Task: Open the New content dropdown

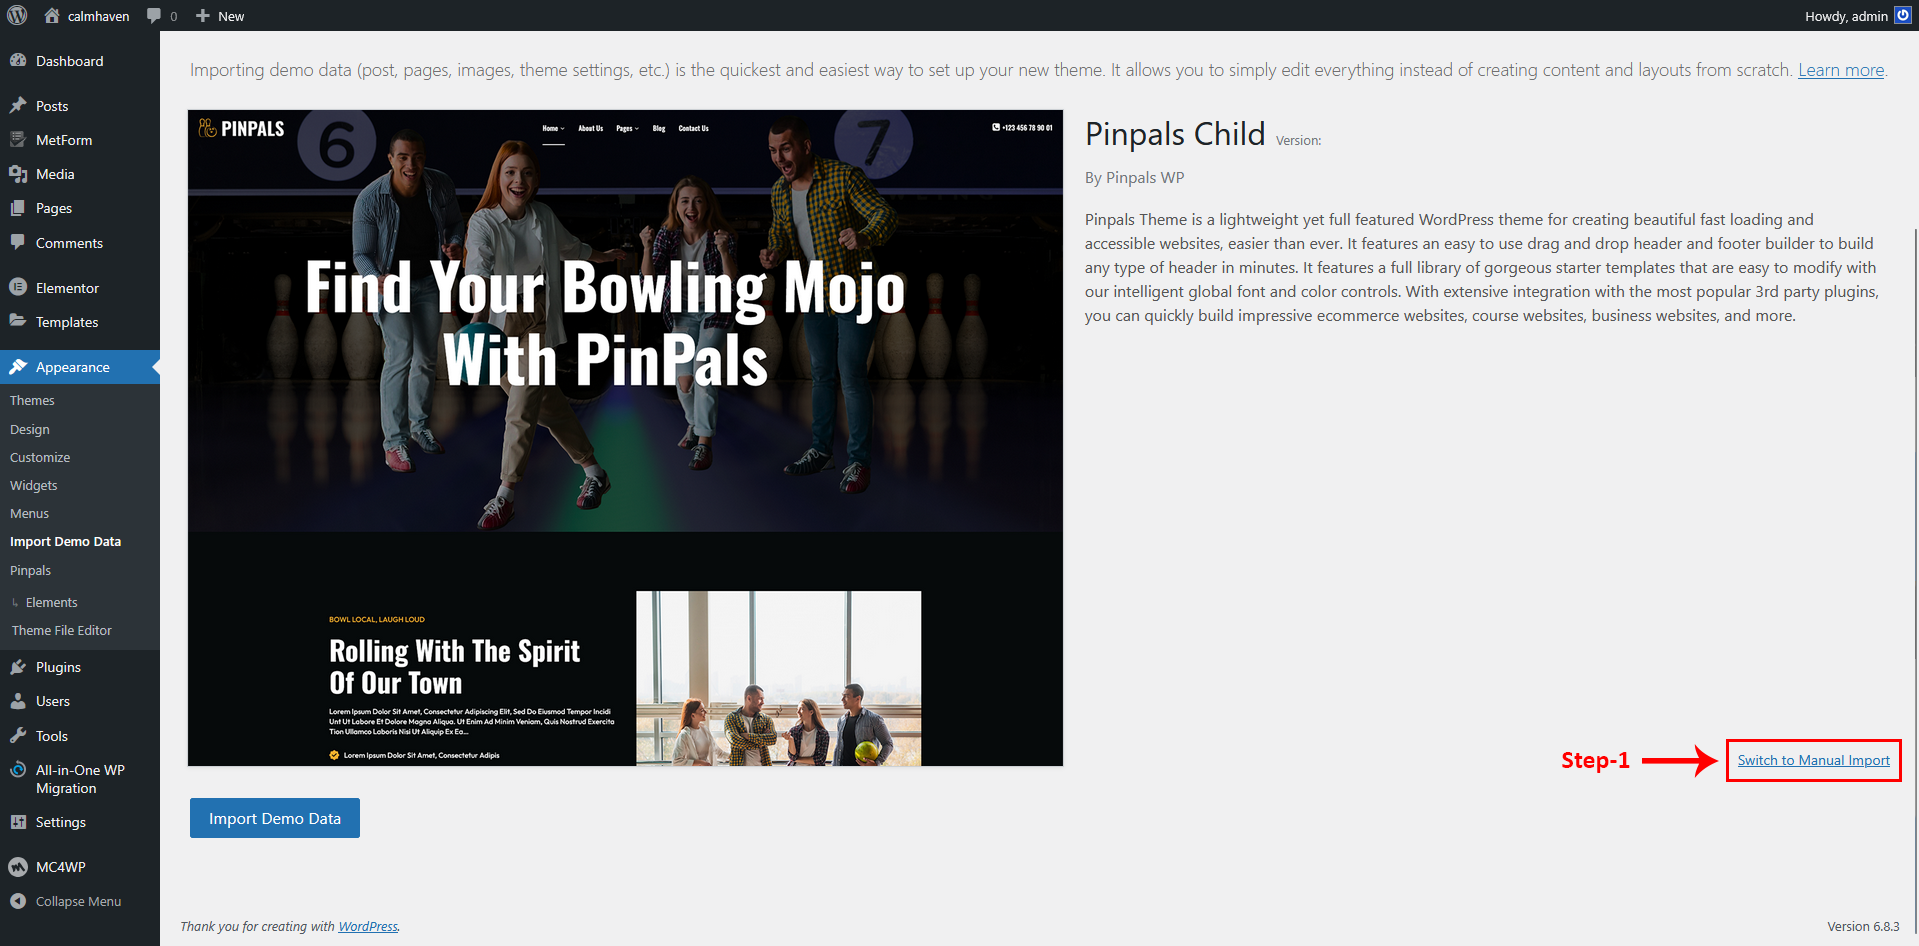Action: [x=220, y=16]
